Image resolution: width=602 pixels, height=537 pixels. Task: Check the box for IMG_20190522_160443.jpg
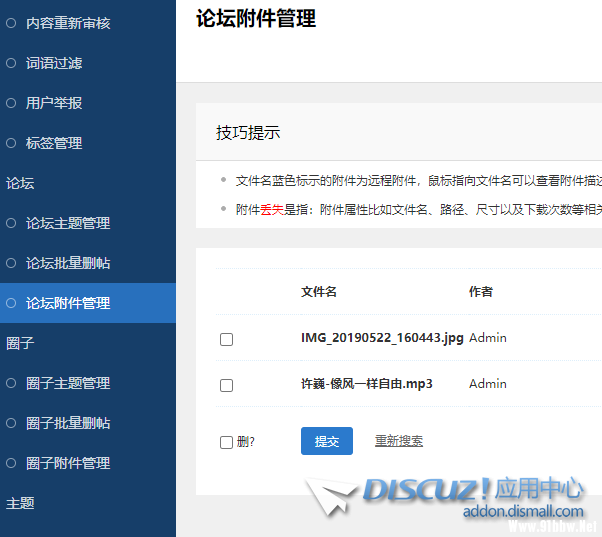pos(226,340)
